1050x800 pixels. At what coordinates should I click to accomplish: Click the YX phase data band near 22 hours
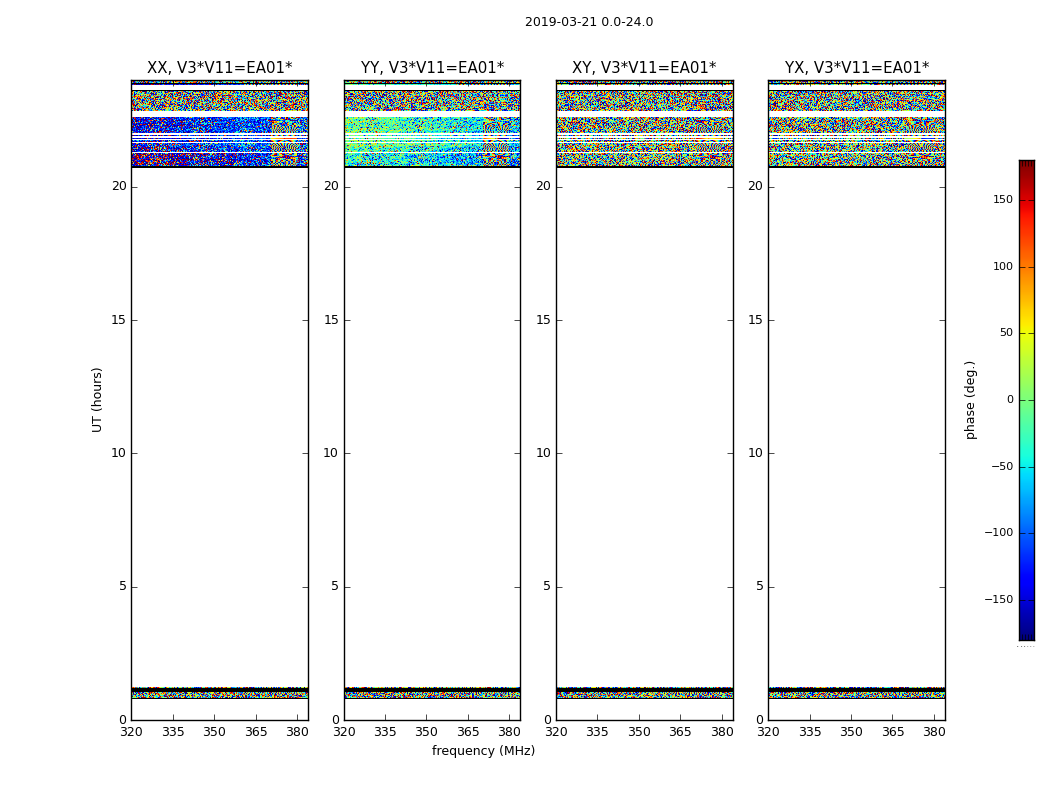pyautogui.click(x=857, y=141)
